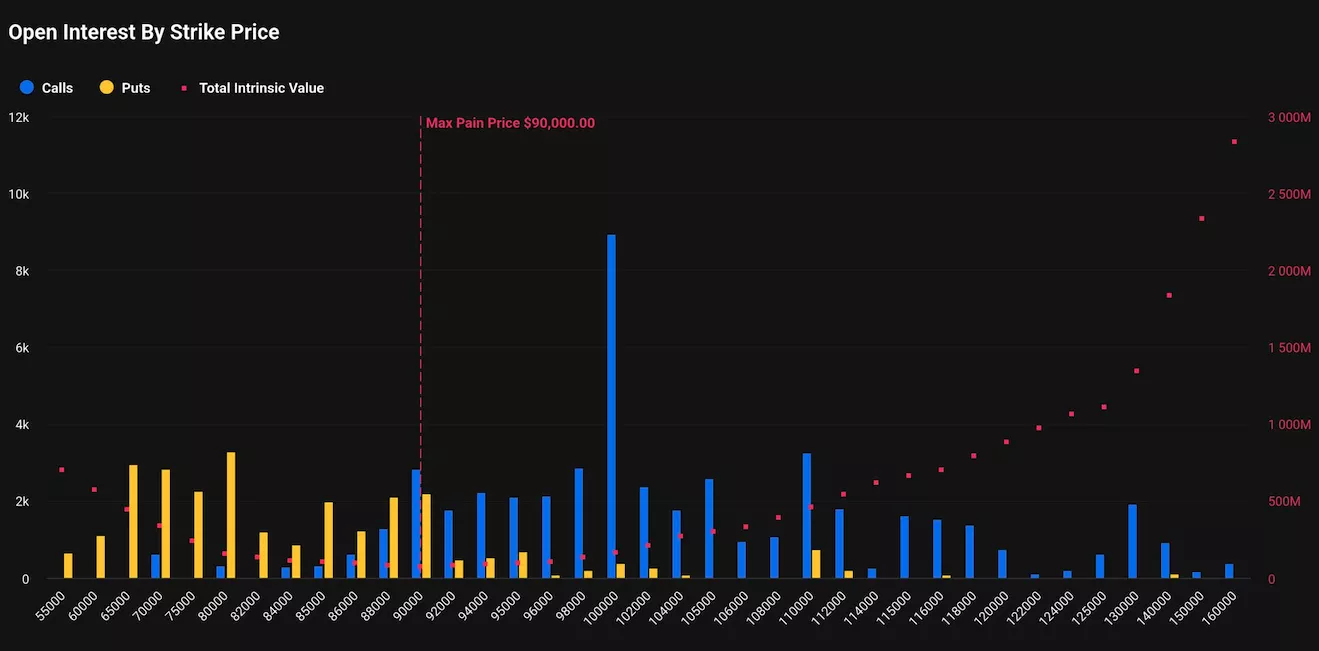
Task: Click the yellow put bar at 65000 strike
Action: point(133,521)
